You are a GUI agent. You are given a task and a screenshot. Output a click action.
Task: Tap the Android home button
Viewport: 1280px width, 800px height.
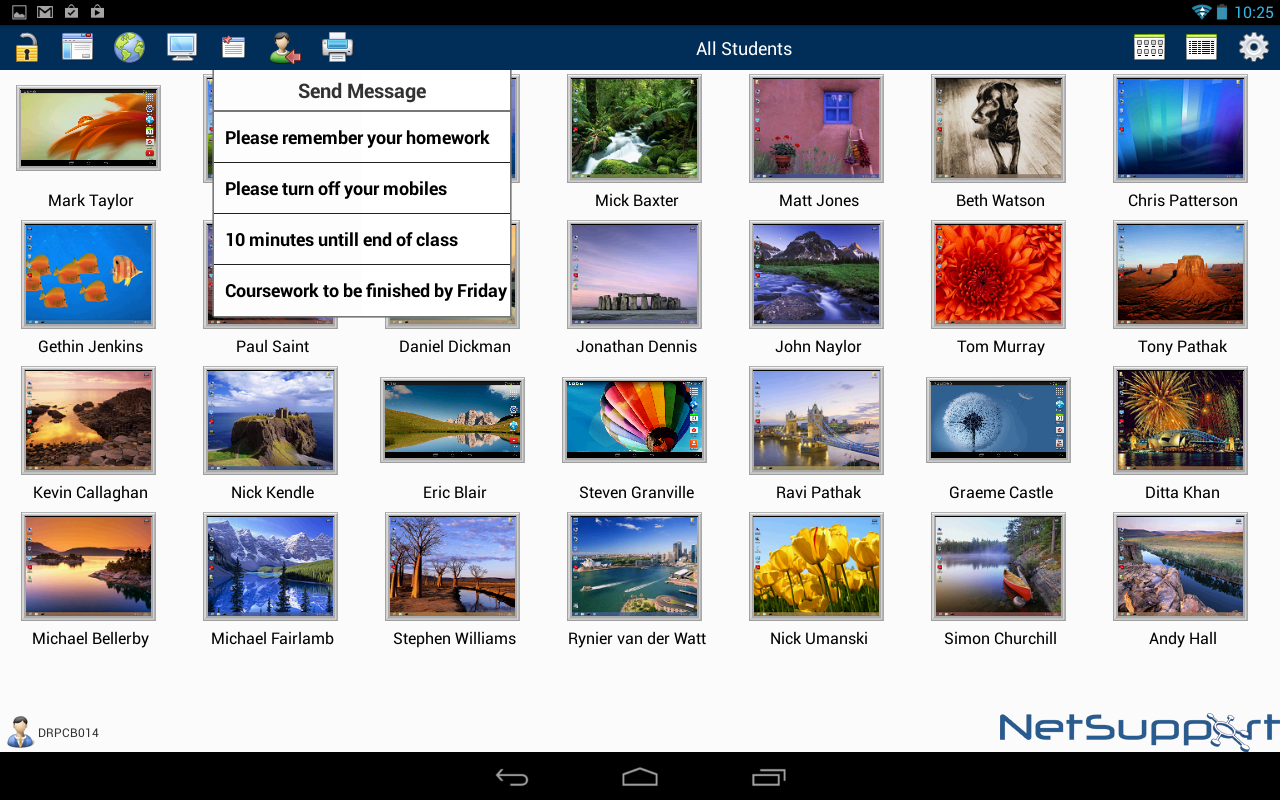coord(640,777)
